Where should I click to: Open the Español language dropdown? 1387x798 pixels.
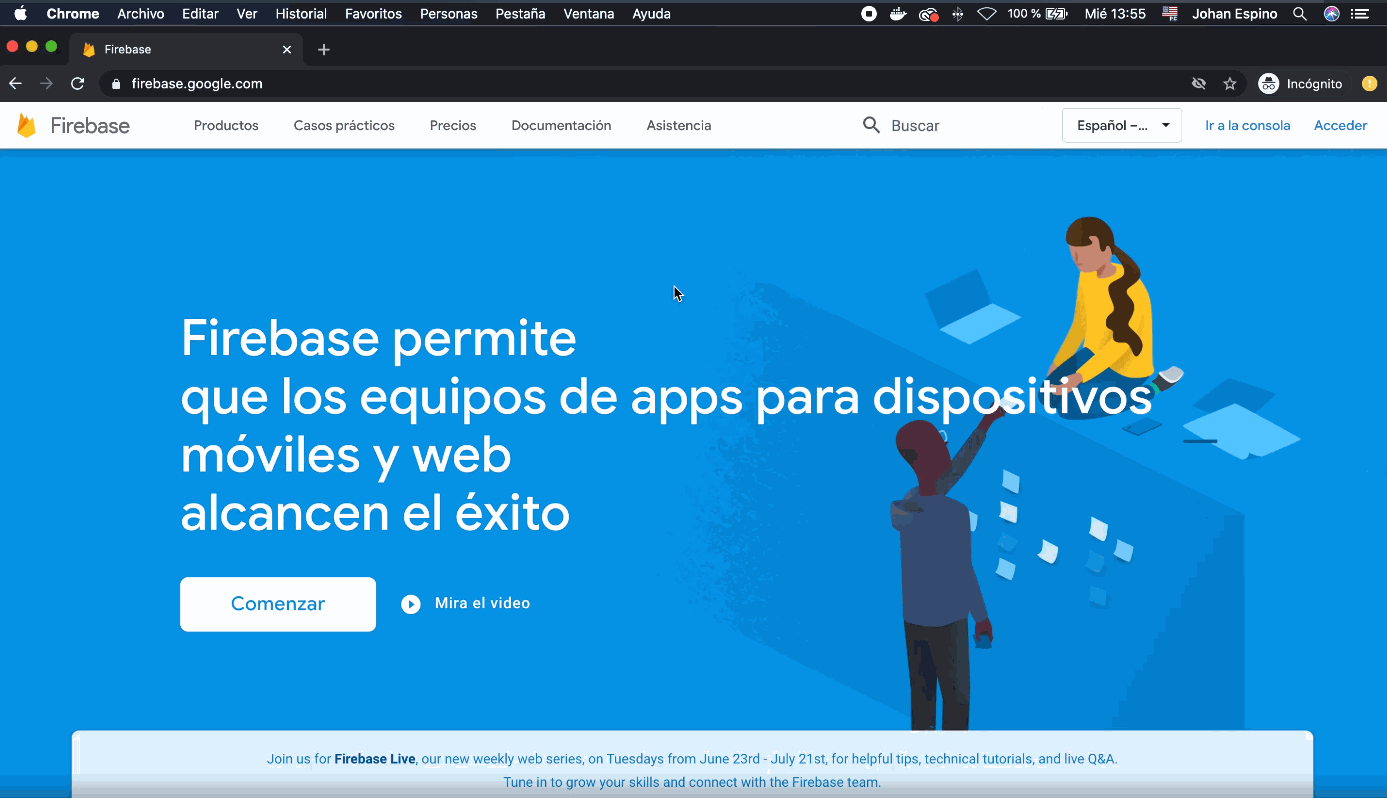[1121, 125]
